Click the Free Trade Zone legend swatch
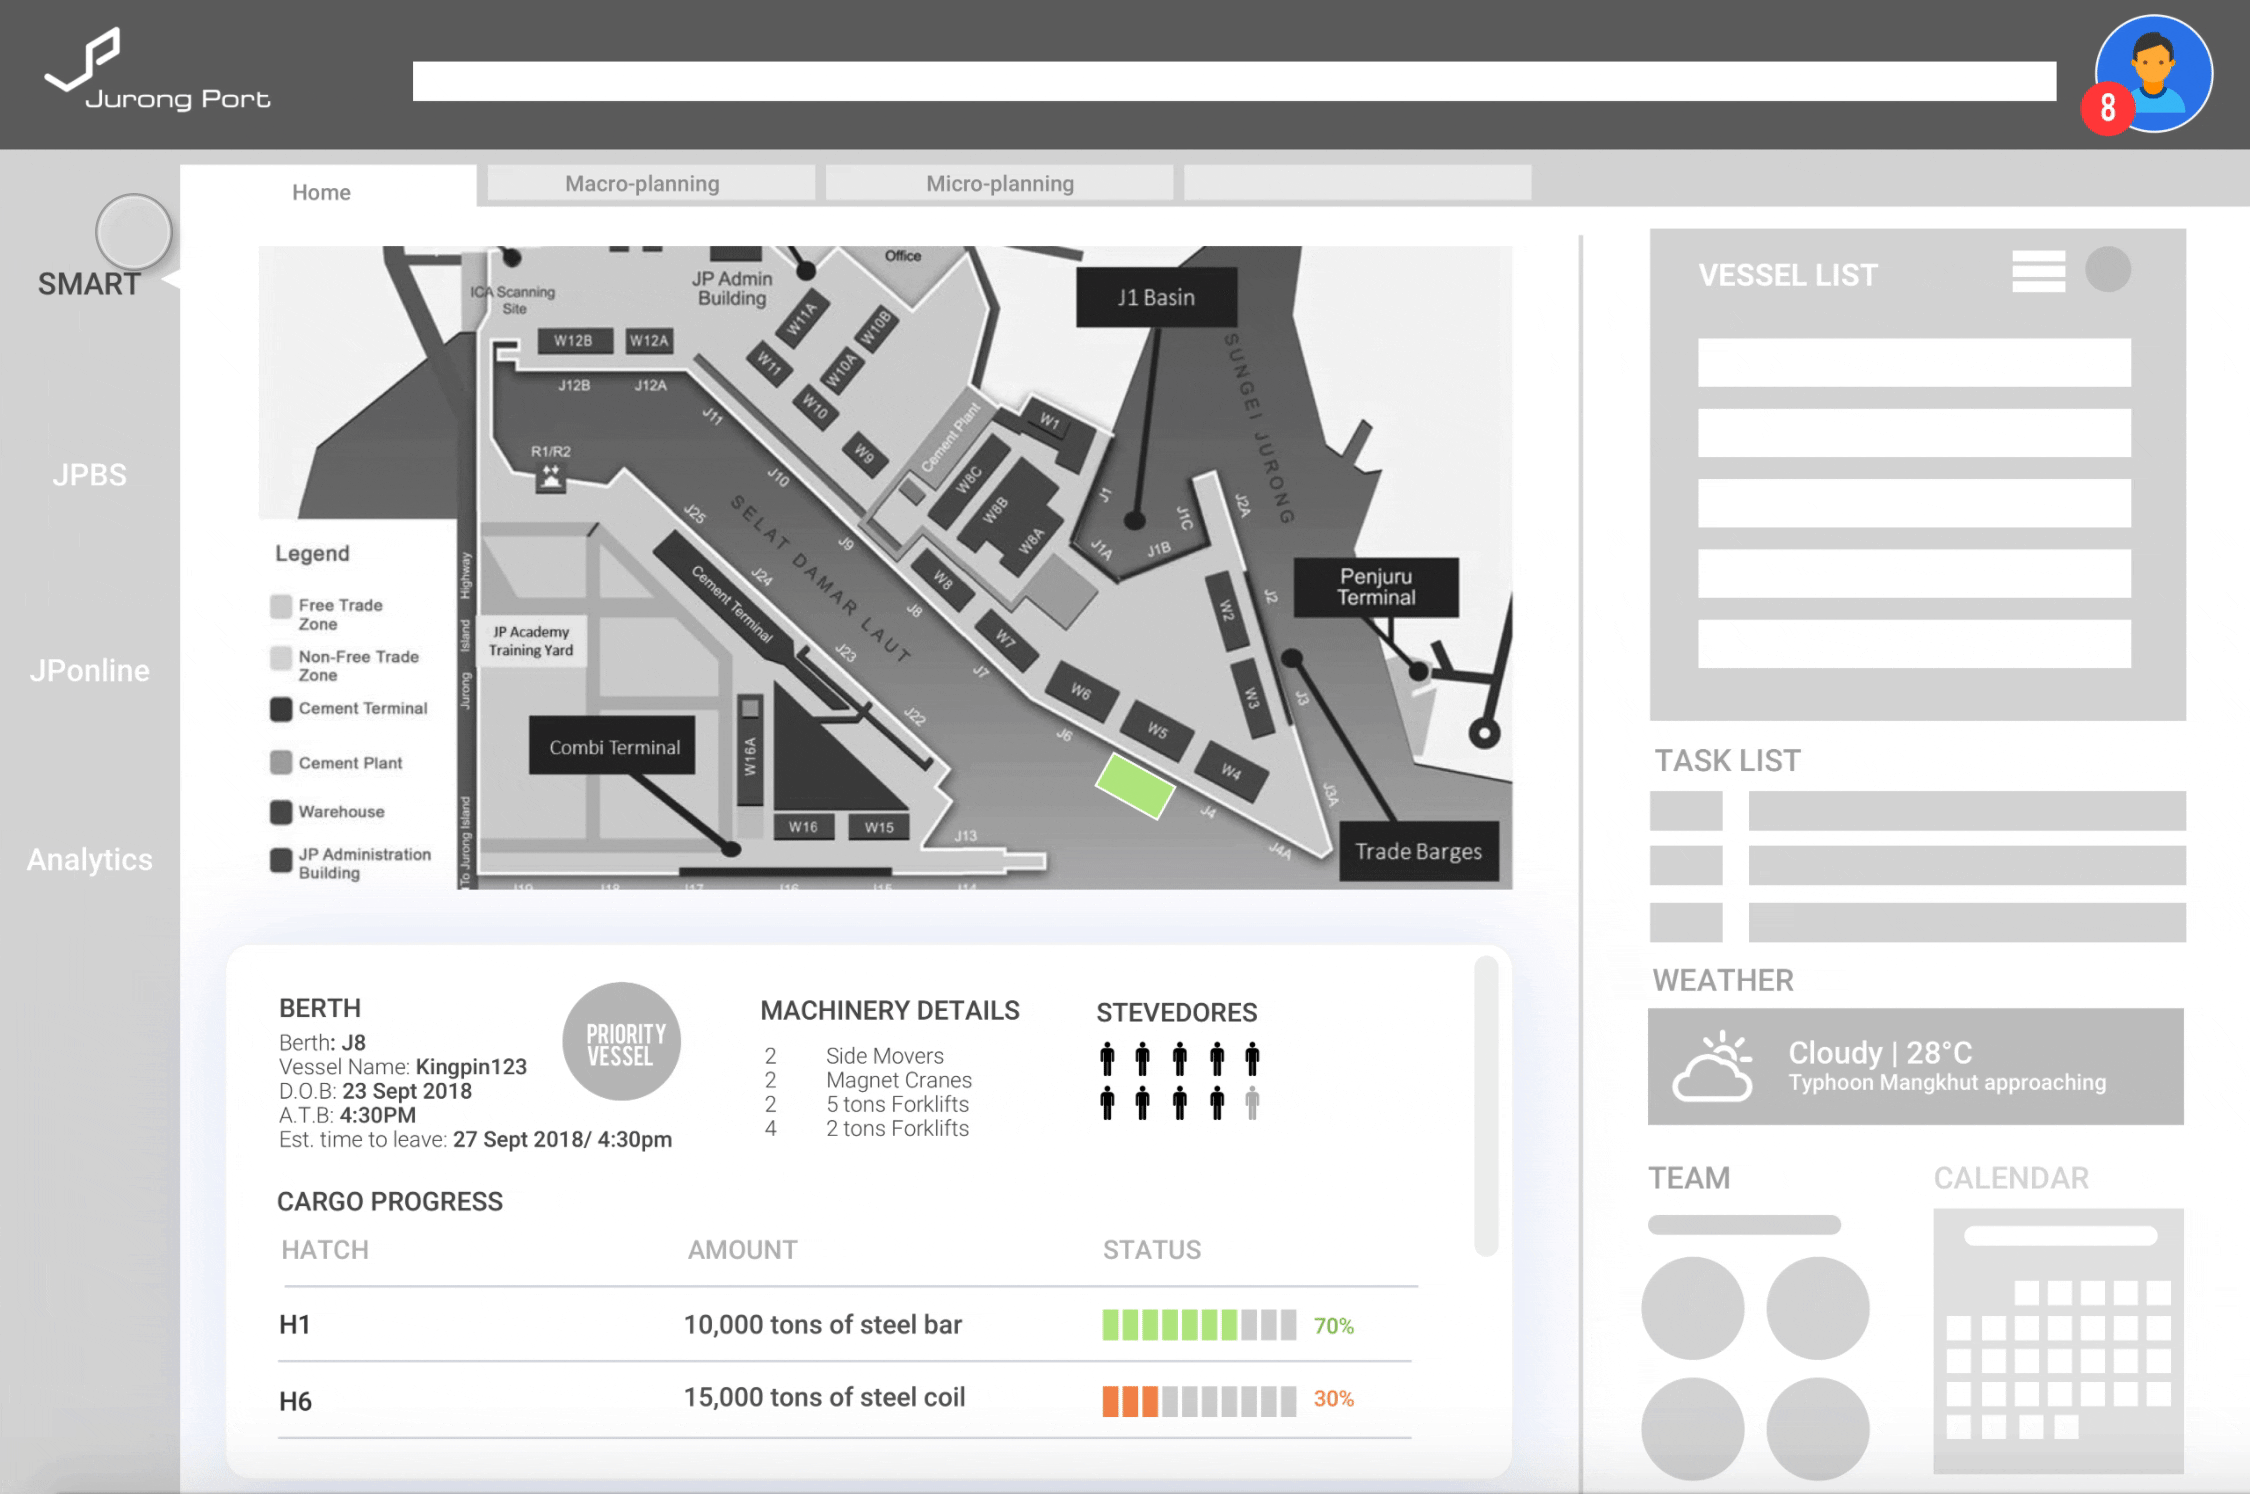 point(281,607)
